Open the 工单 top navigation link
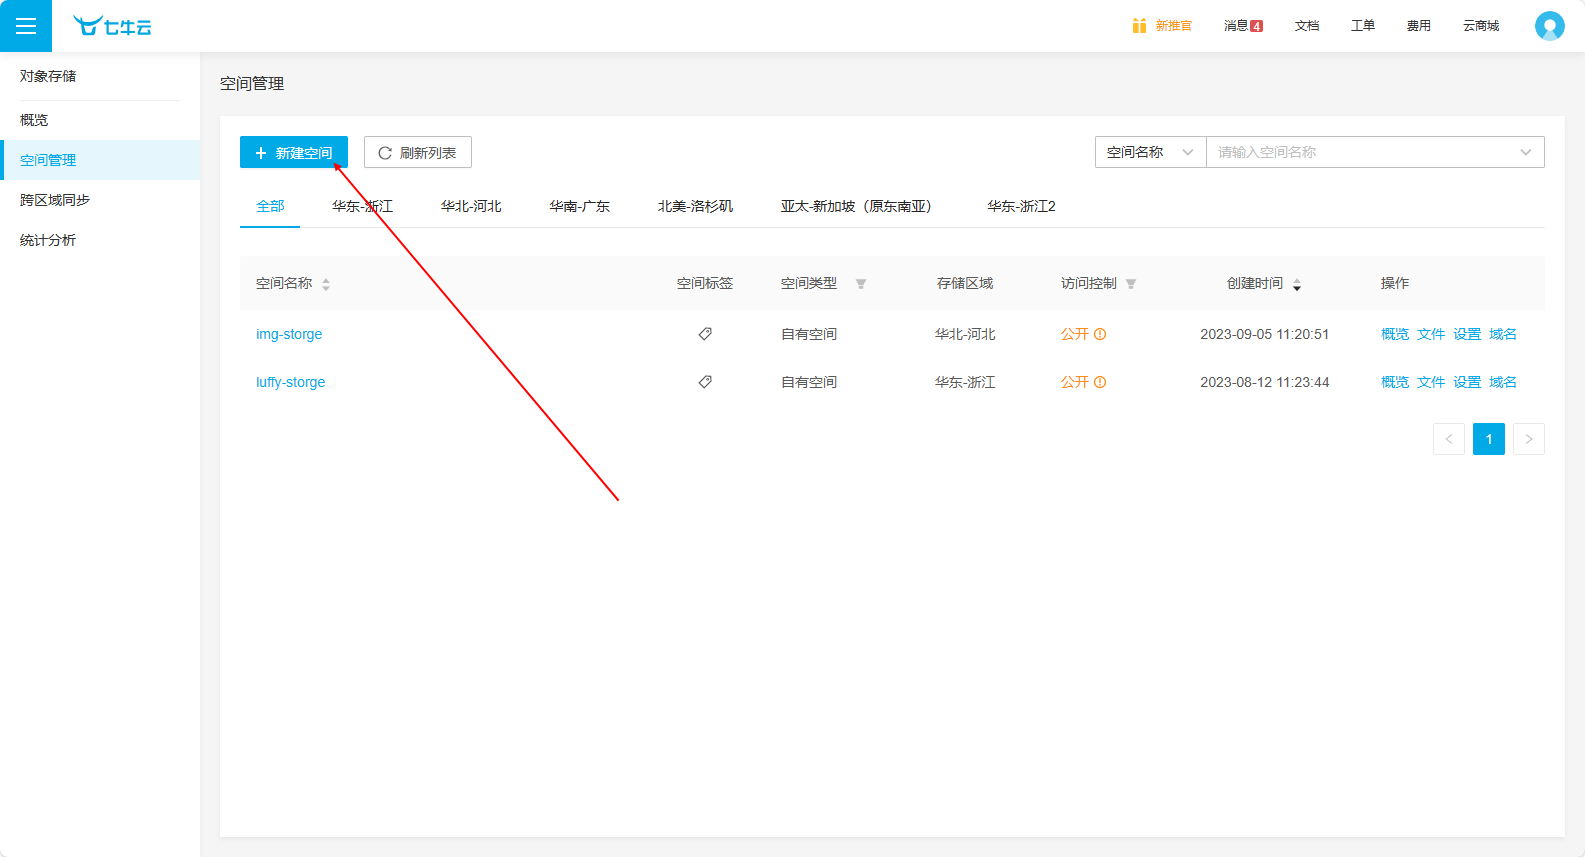The height and width of the screenshot is (857, 1585). click(x=1363, y=26)
